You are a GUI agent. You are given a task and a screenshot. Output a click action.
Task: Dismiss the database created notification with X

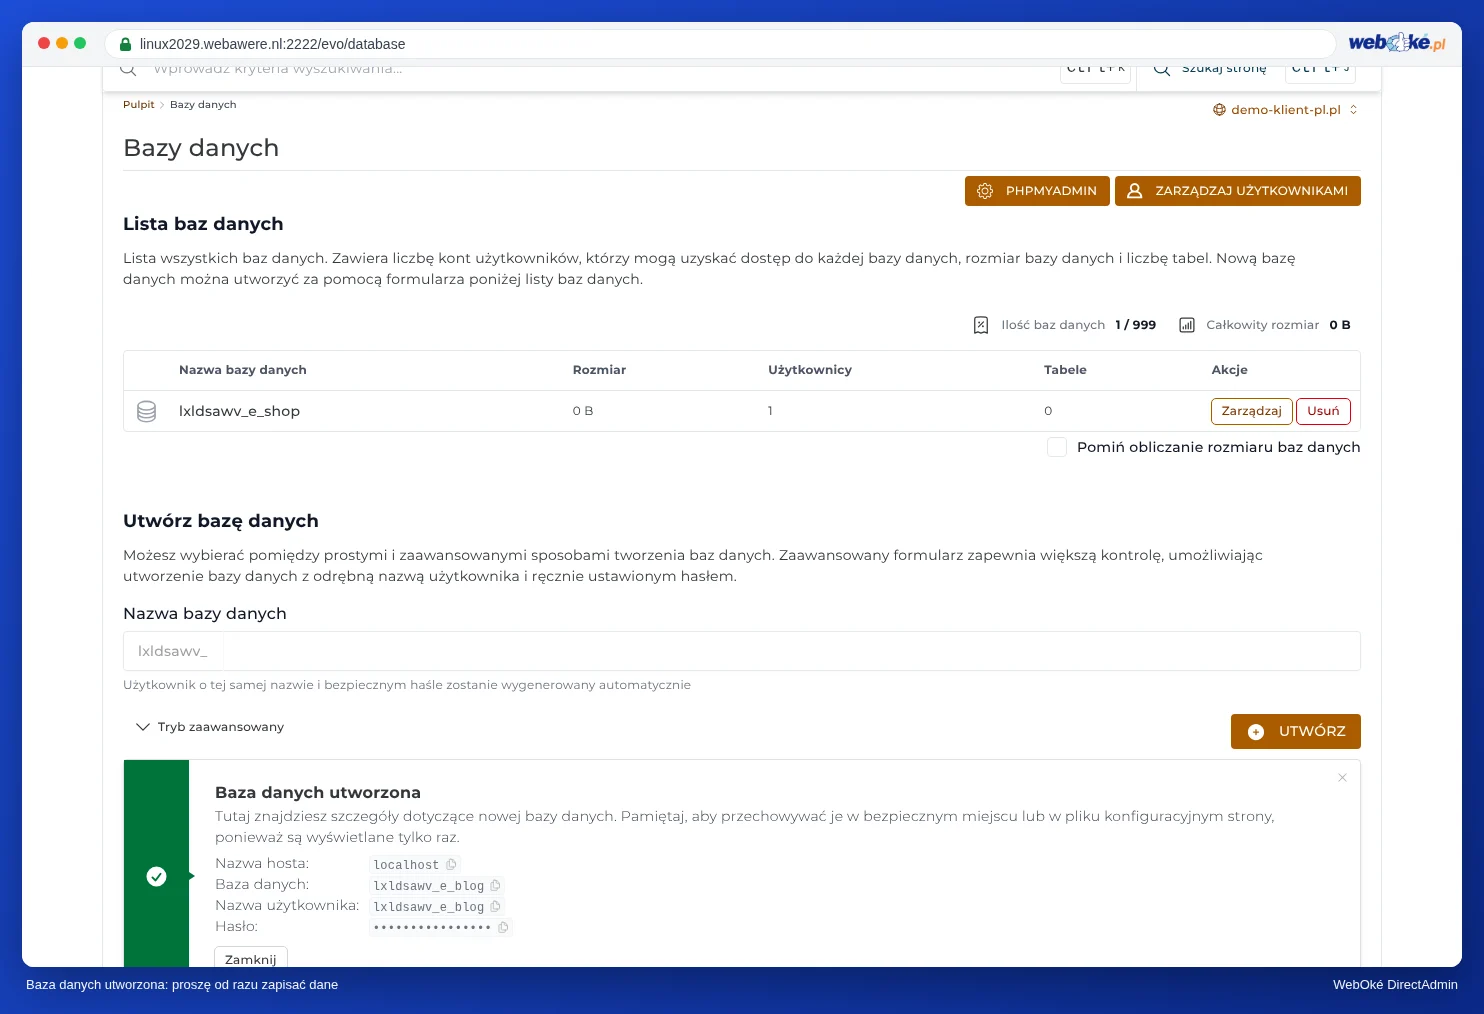pyautogui.click(x=1342, y=778)
